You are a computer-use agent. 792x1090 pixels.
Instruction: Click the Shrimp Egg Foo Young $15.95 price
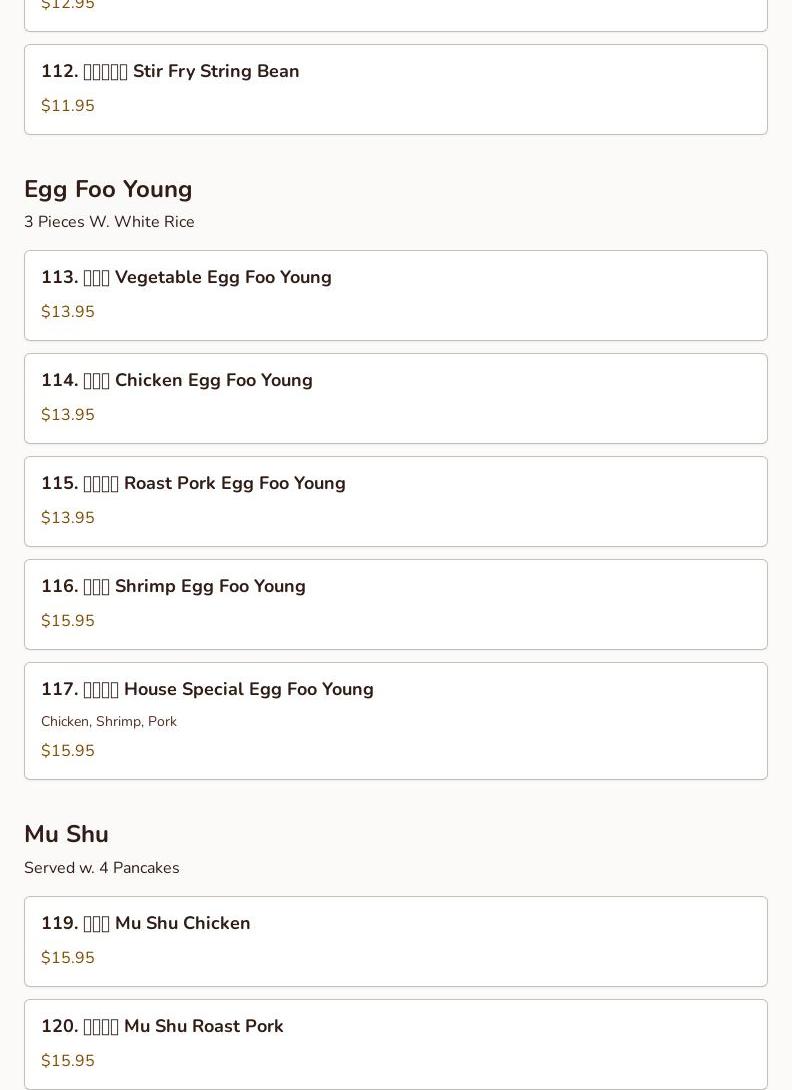click(x=67, y=620)
